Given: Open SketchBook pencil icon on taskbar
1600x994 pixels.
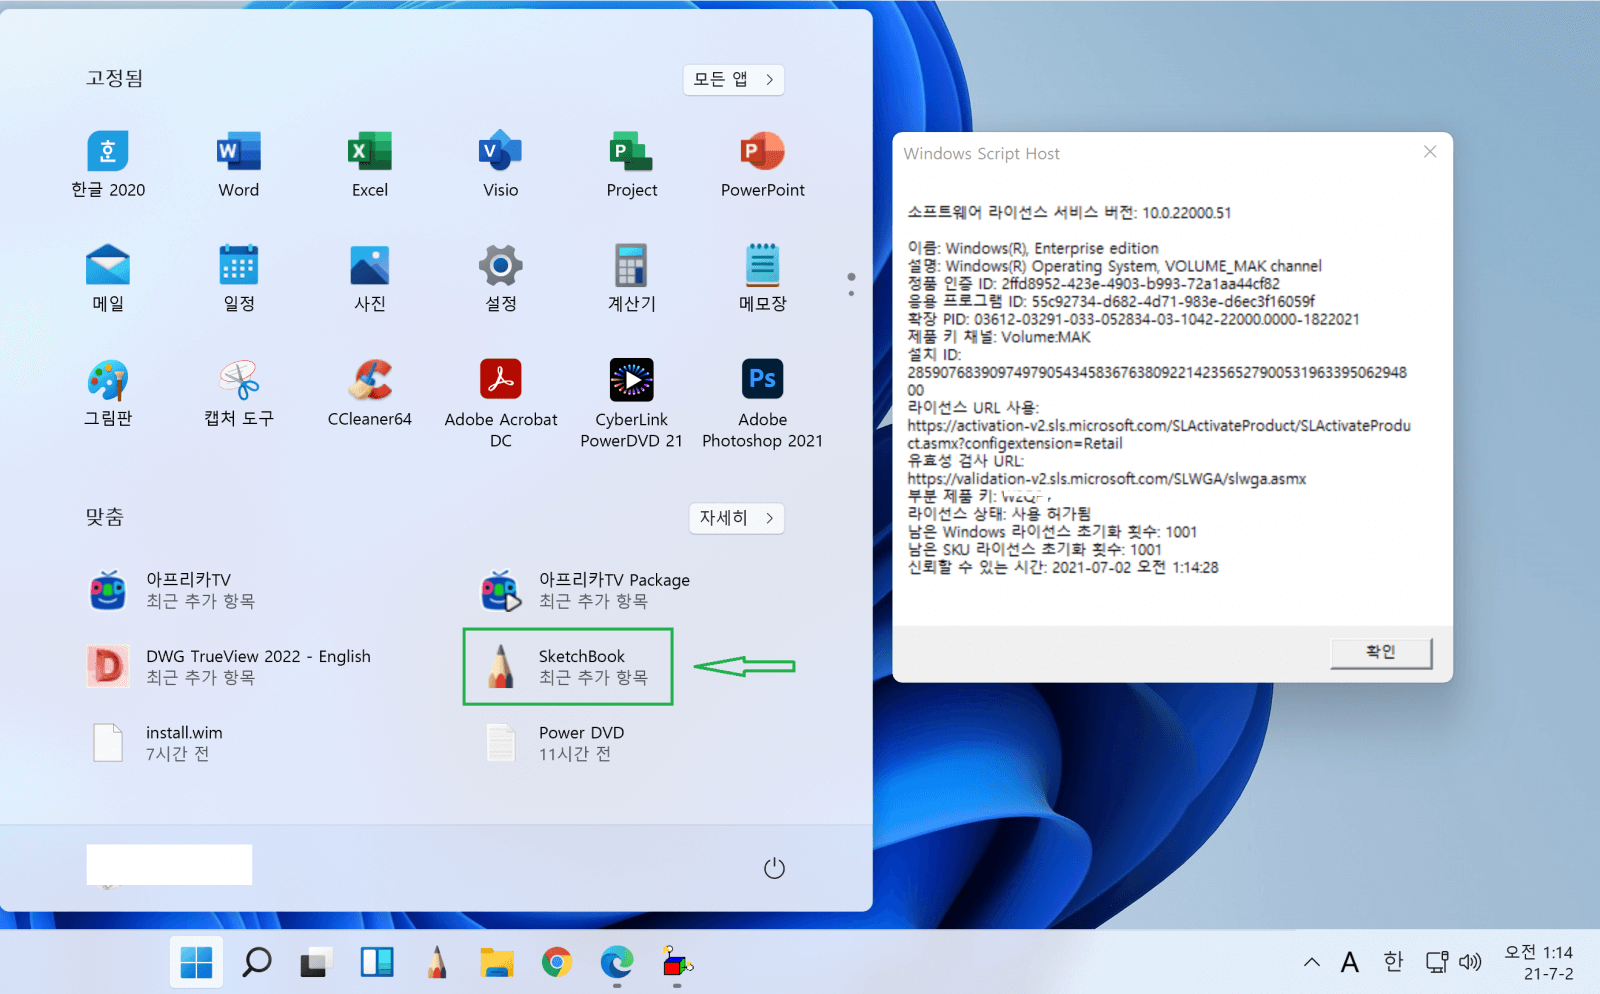Looking at the screenshot, I should coord(437,962).
